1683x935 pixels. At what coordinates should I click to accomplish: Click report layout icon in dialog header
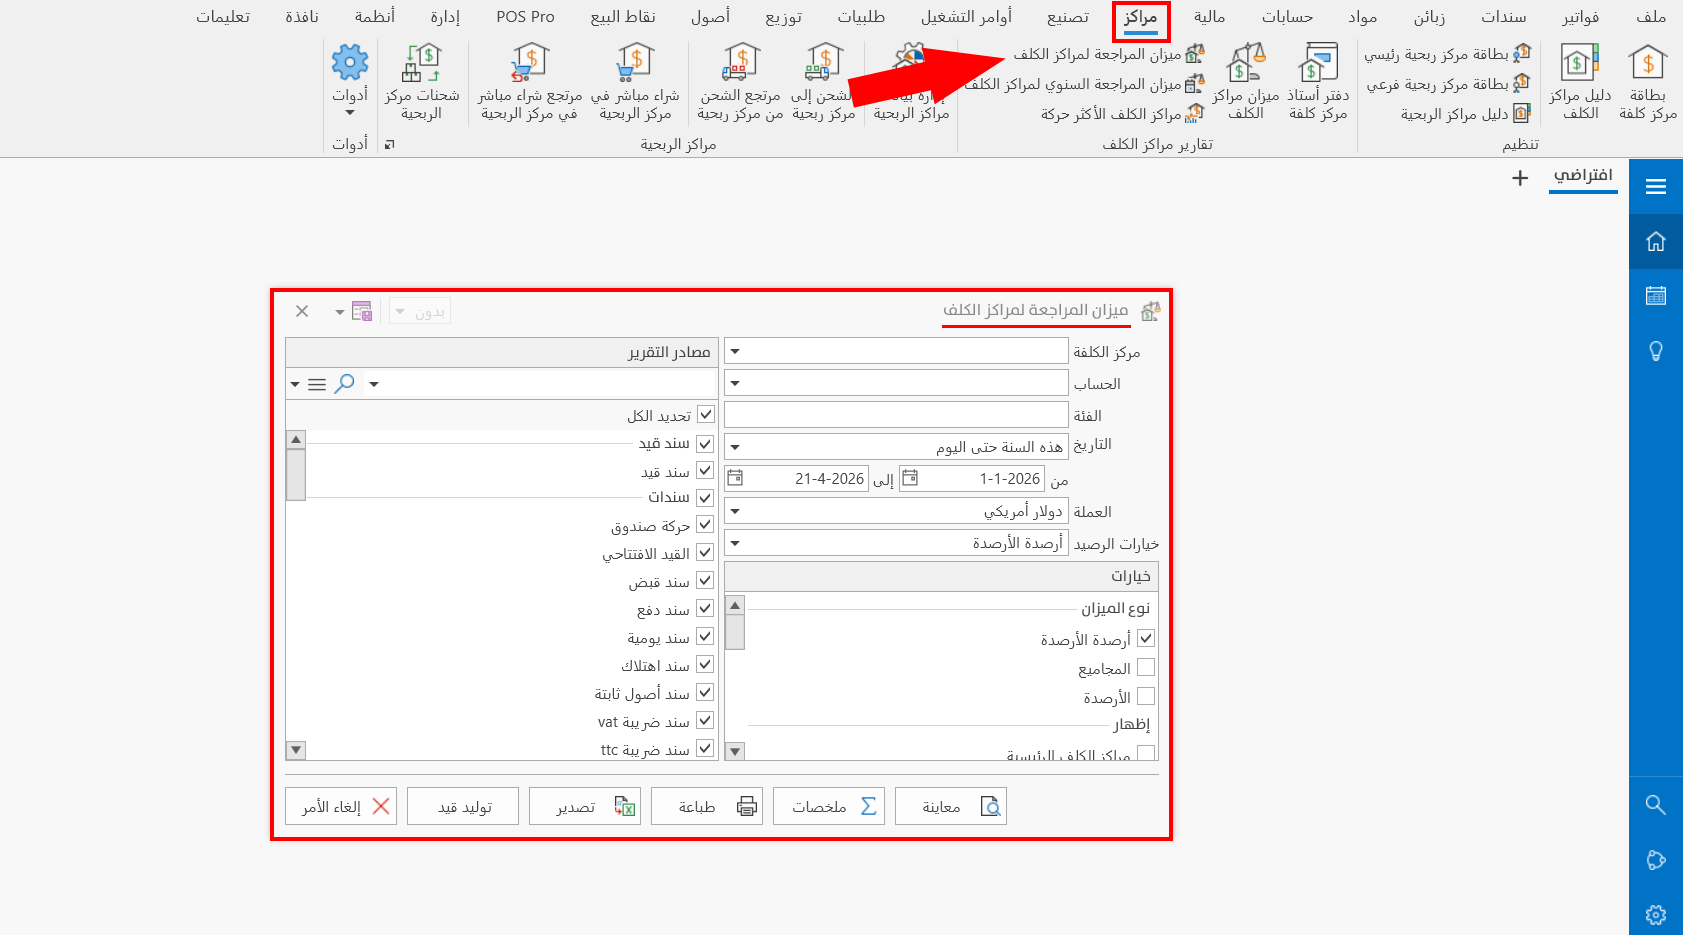pyautogui.click(x=362, y=311)
